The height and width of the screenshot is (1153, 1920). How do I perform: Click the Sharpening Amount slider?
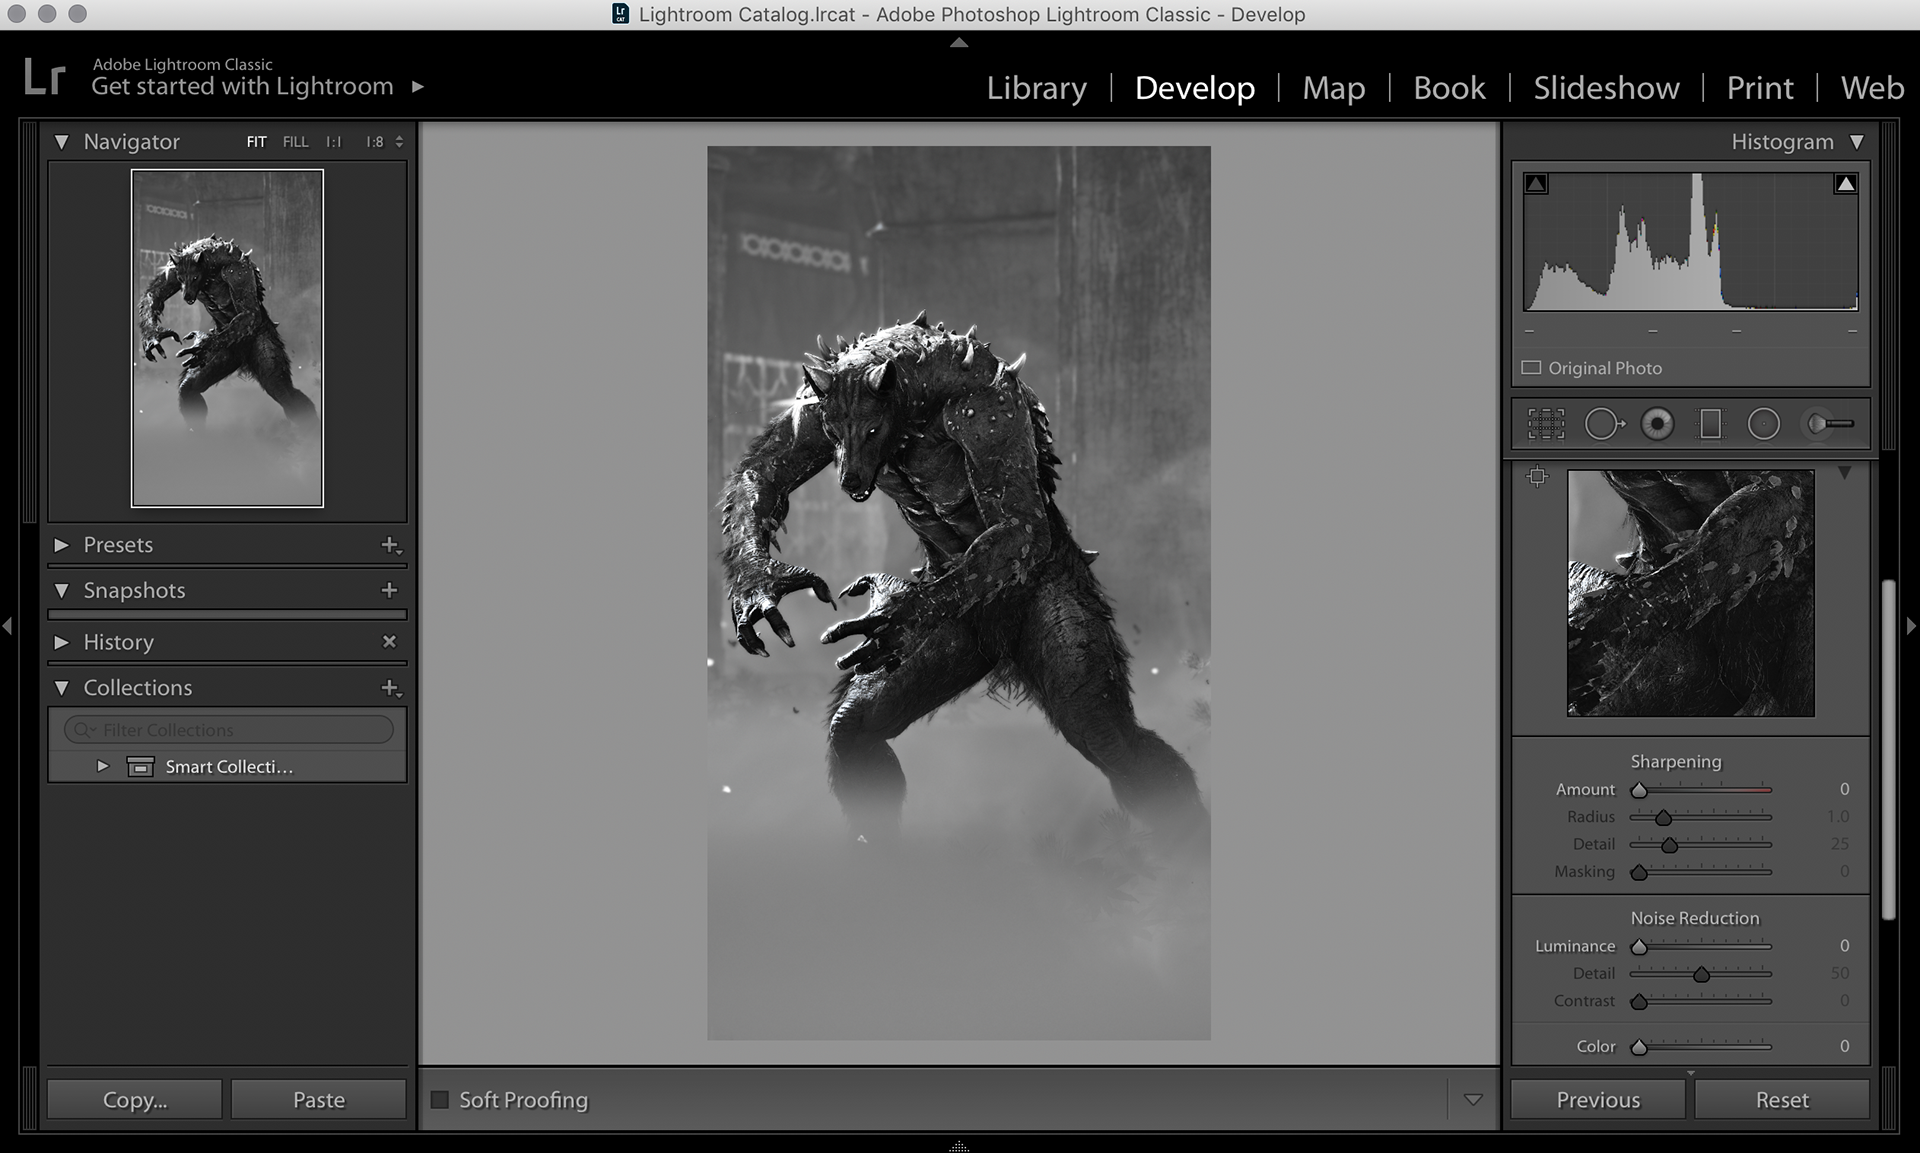click(1701, 790)
